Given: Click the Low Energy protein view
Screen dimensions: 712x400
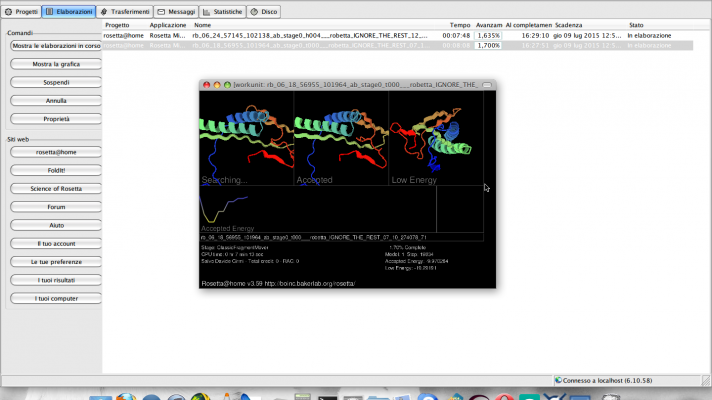Looking at the screenshot, I should click(436, 138).
